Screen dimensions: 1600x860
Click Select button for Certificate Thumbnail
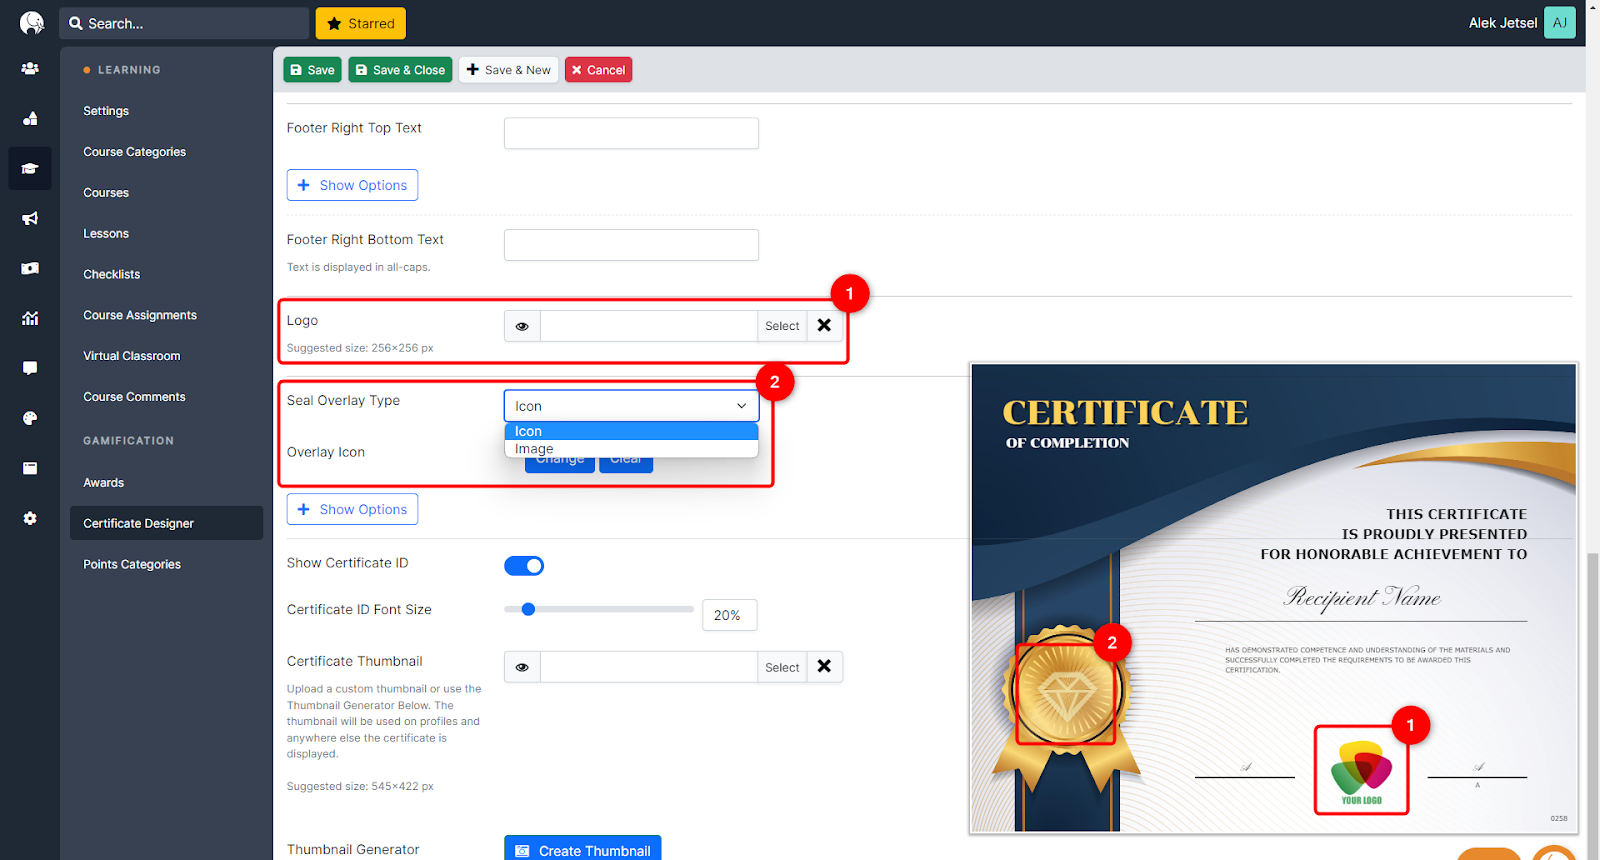tap(782, 667)
